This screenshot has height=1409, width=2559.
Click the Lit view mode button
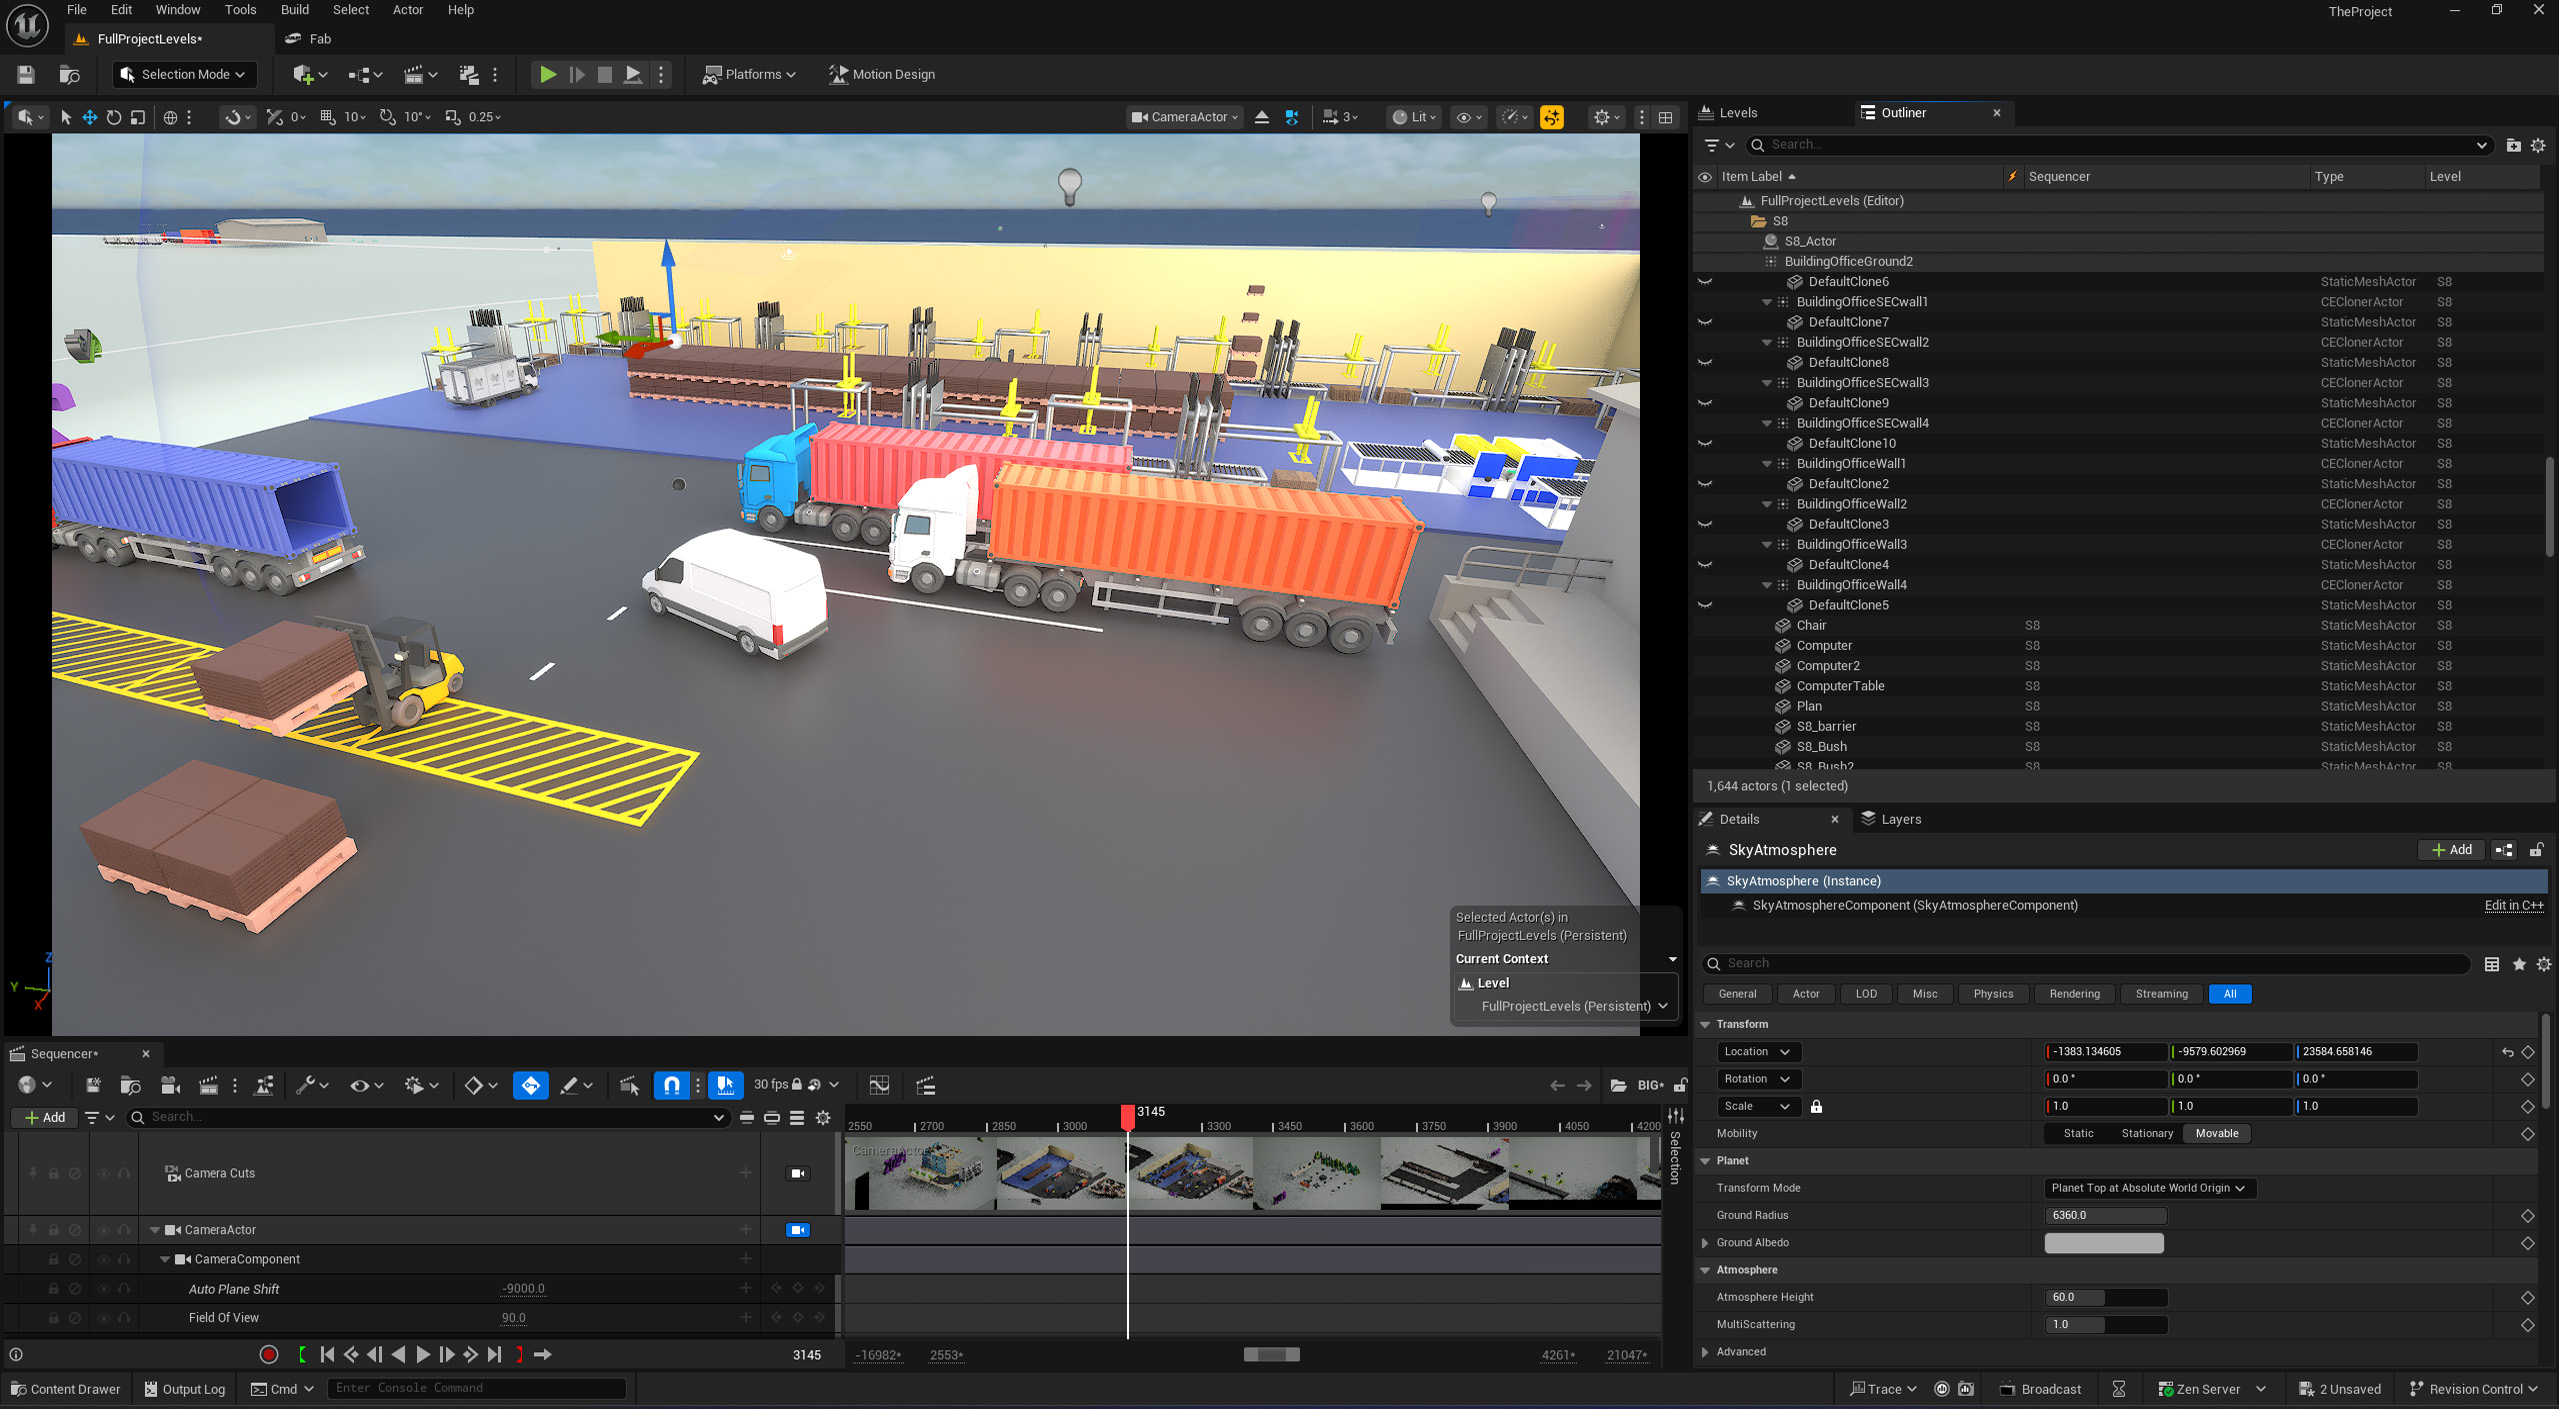pyautogui.click(x=1414, y=117)
